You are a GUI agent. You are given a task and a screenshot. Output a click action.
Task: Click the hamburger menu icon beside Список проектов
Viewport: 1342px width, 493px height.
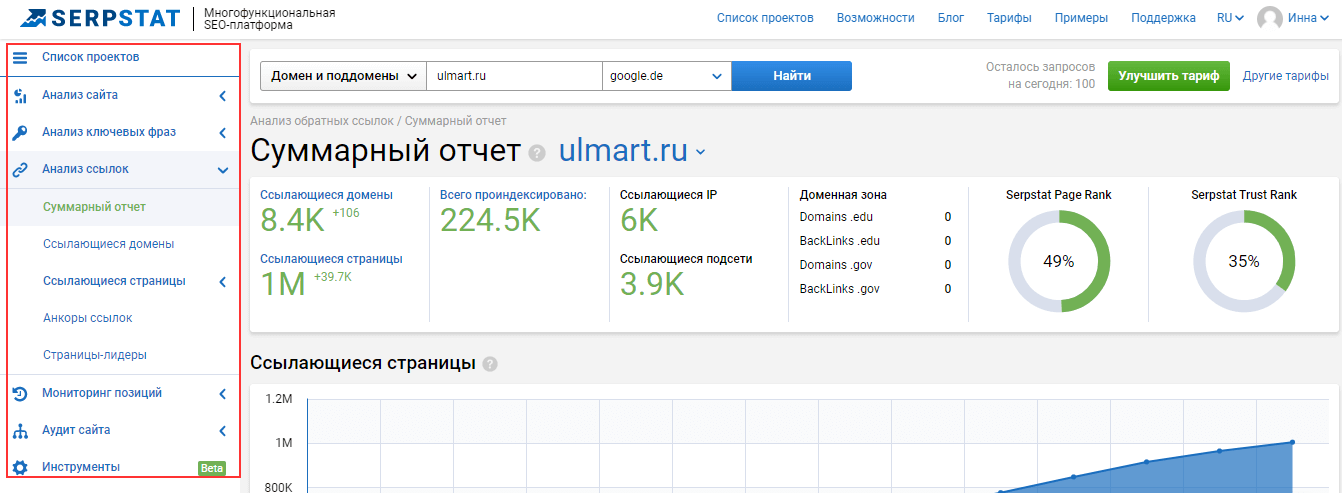click(x=20, y=58)
